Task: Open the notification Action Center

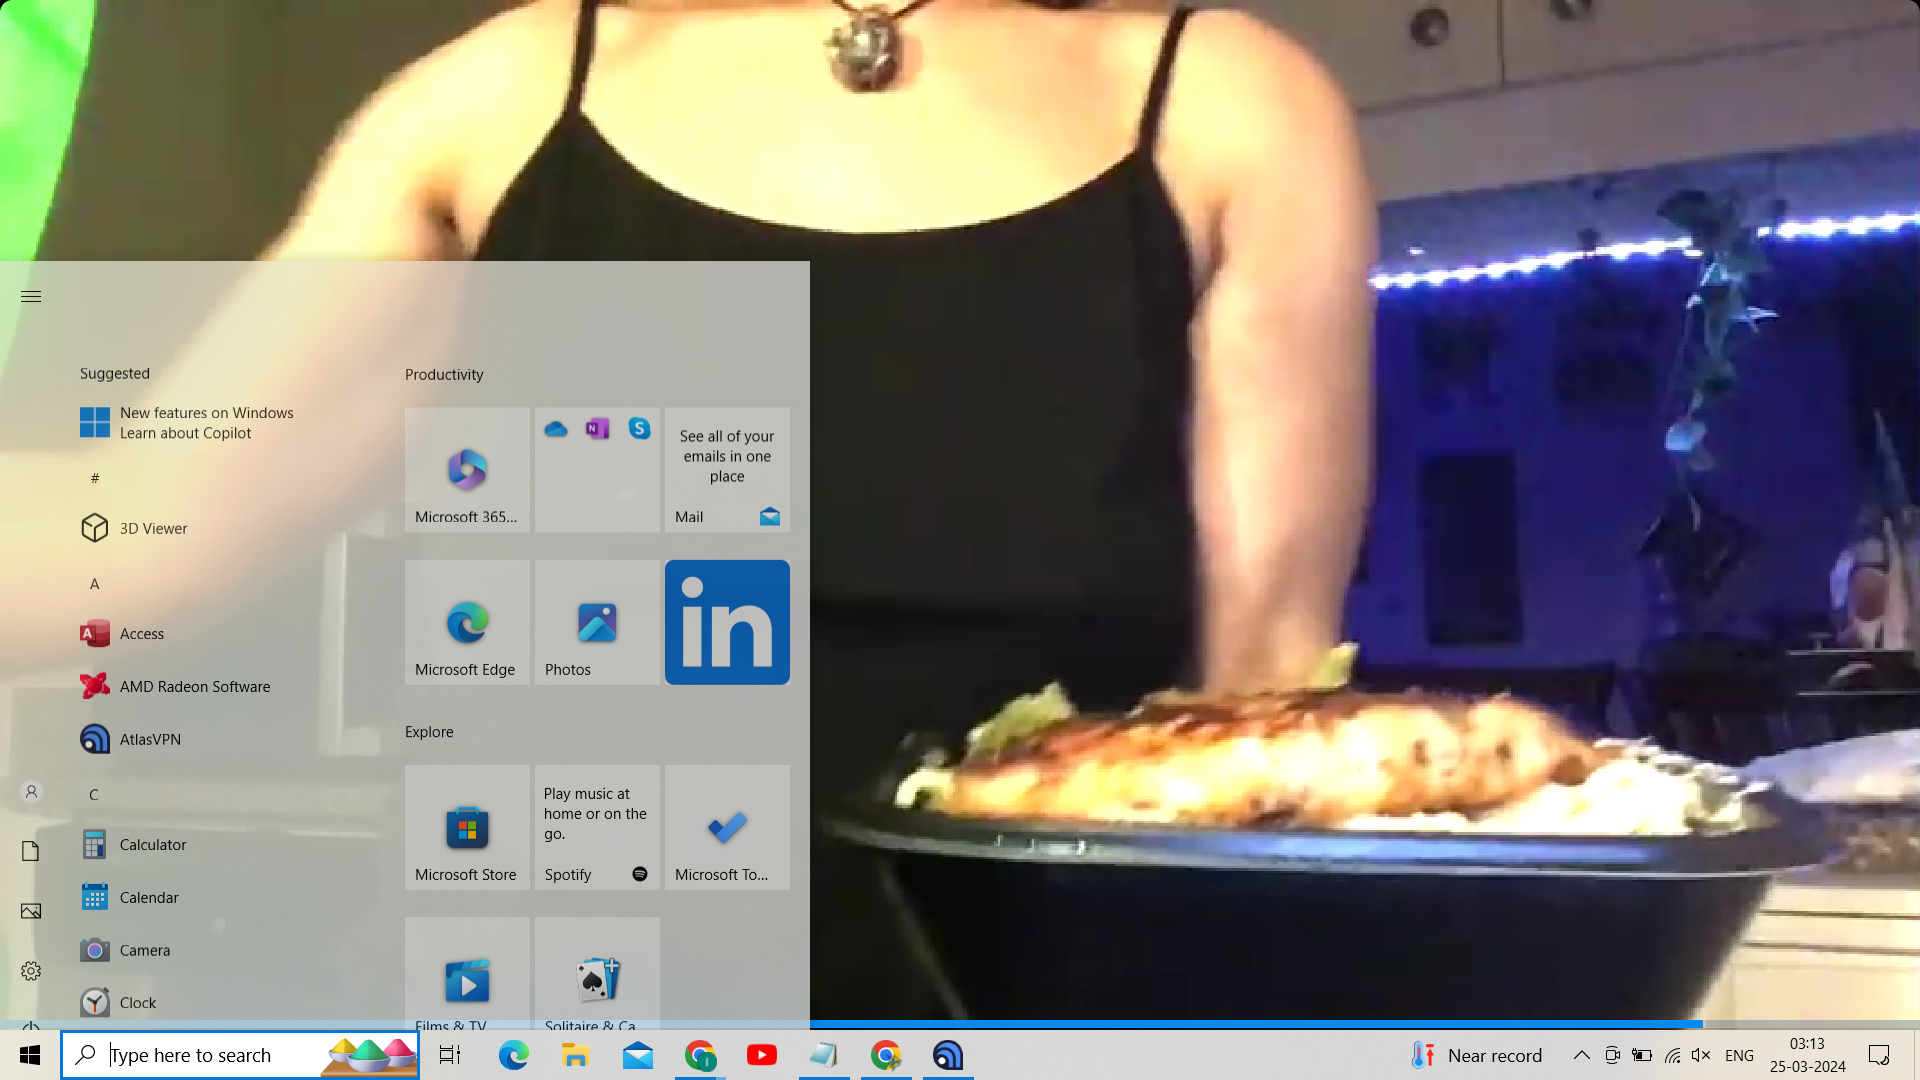Action: coord(1879,1055)
